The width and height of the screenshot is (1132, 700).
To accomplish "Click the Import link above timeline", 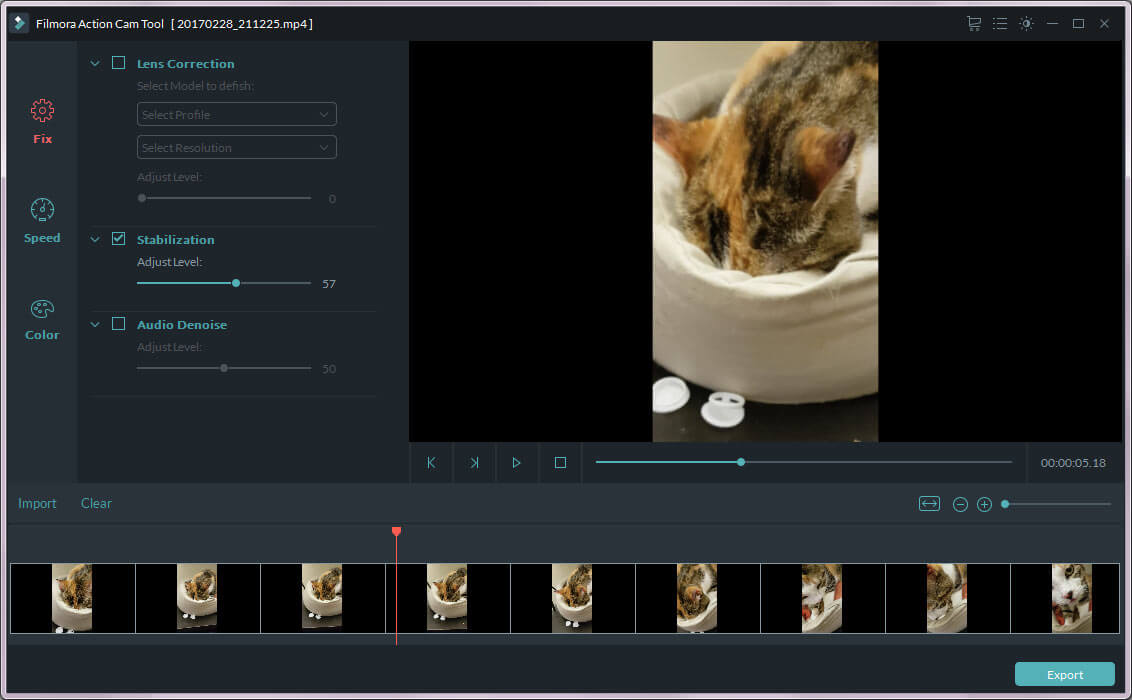I will click(37, 503).
